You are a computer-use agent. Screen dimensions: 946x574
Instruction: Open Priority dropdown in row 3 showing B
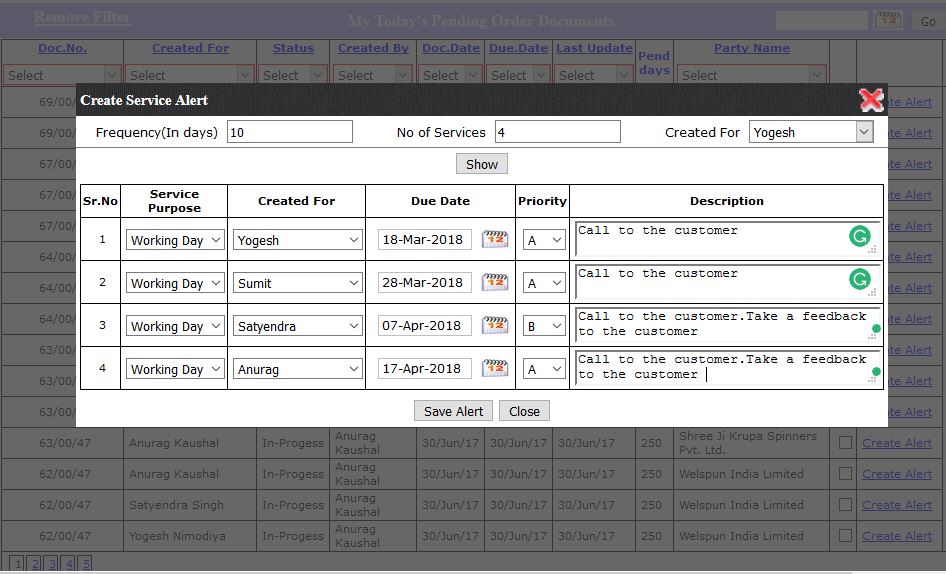(544, 326)
